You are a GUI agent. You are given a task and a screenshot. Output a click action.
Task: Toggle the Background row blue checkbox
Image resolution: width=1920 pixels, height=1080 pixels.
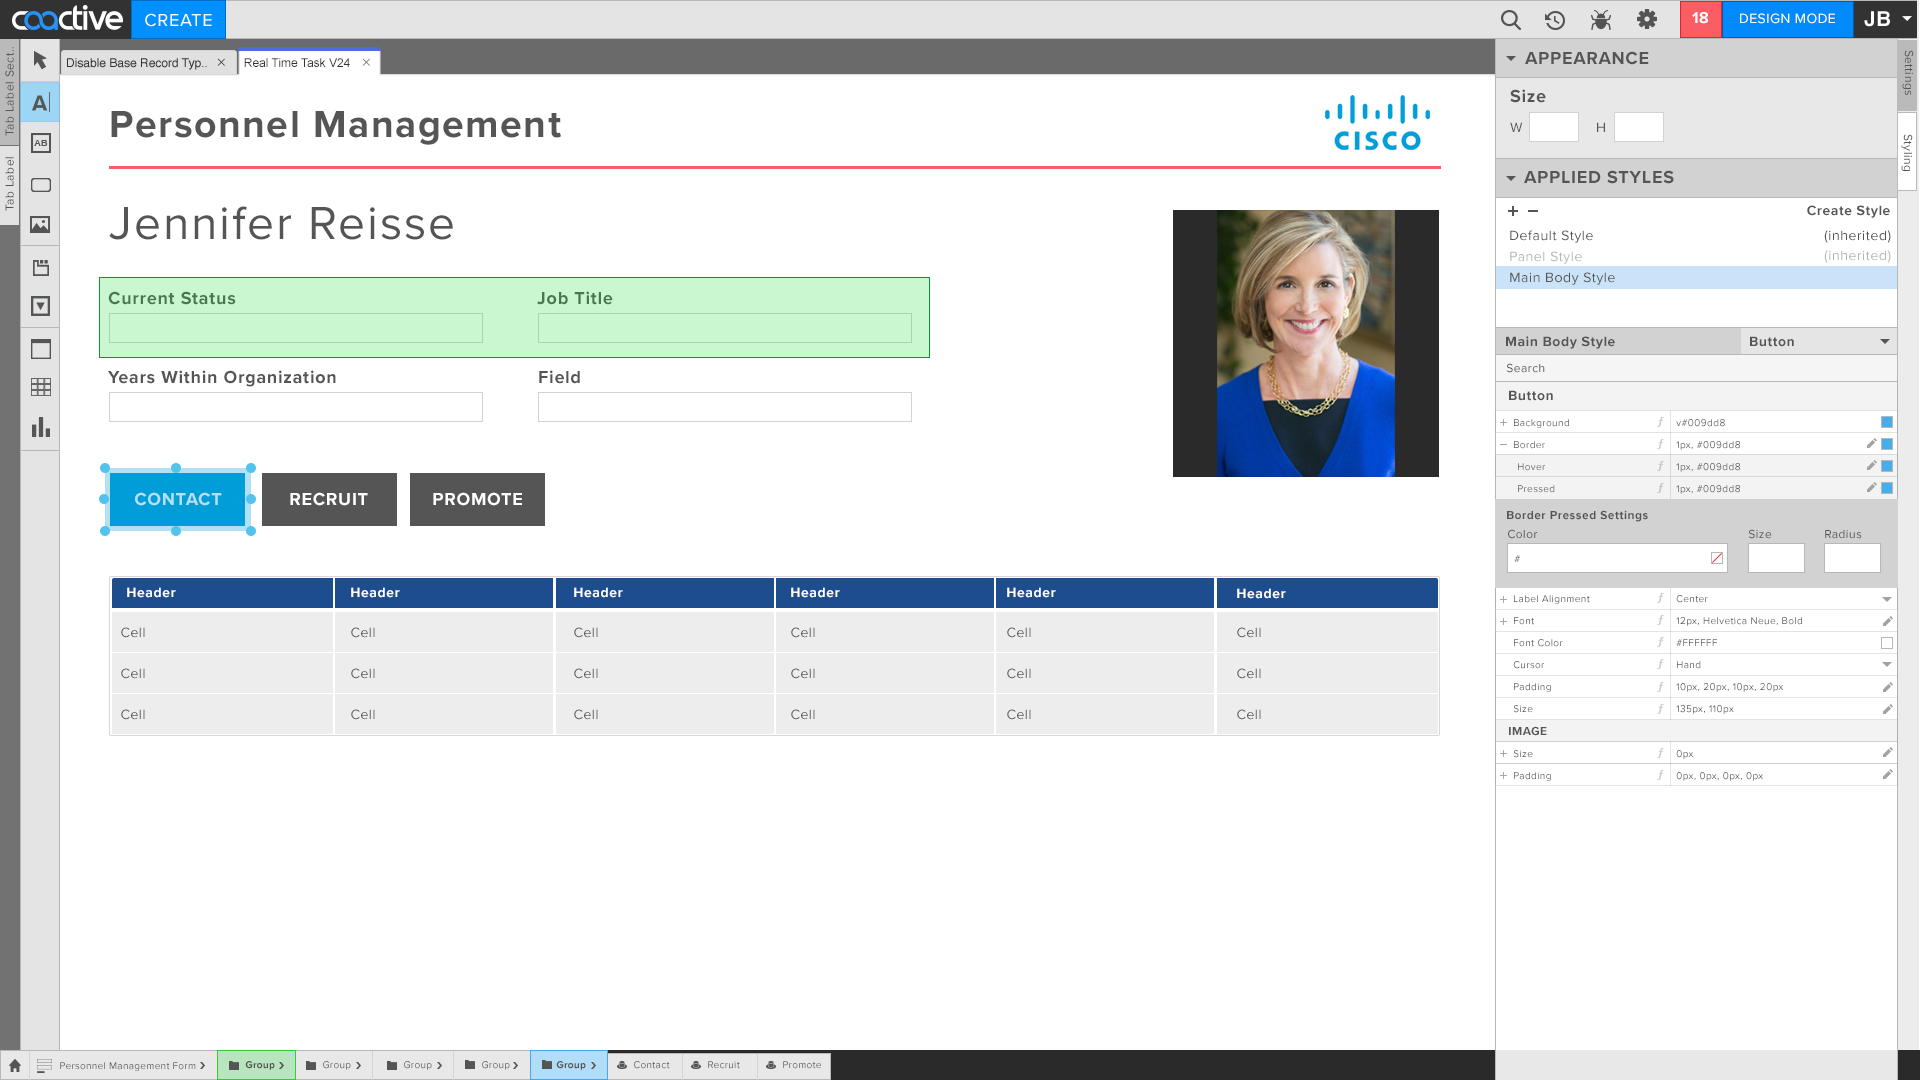[x=1886, y=423]
